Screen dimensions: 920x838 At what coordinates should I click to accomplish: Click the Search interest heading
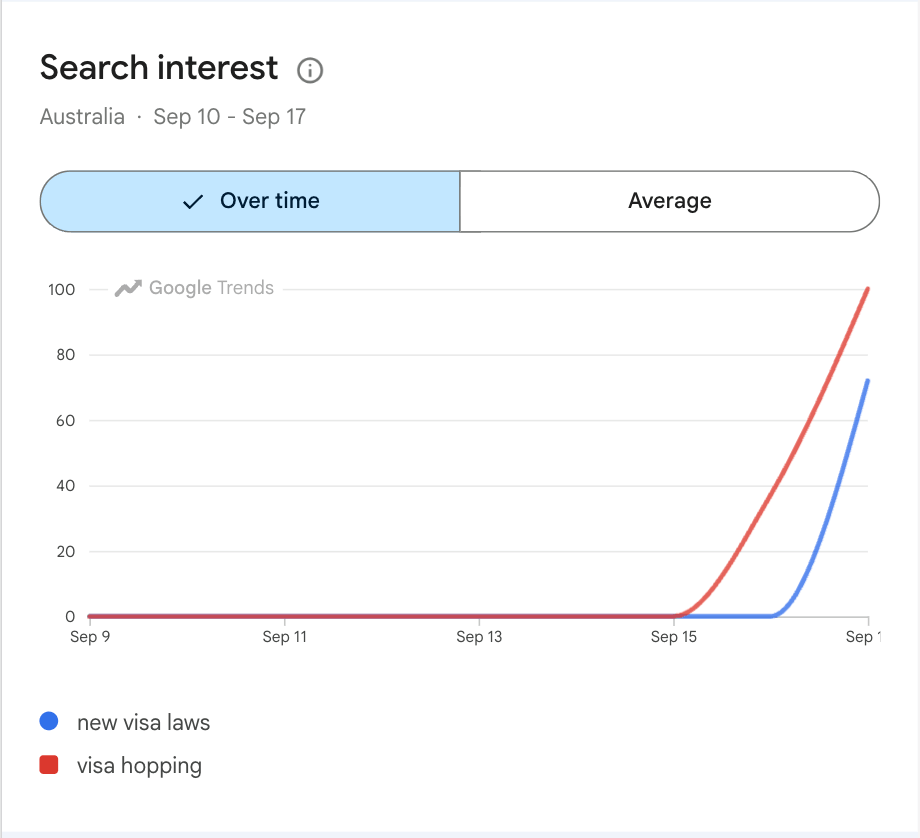[158, 67]
